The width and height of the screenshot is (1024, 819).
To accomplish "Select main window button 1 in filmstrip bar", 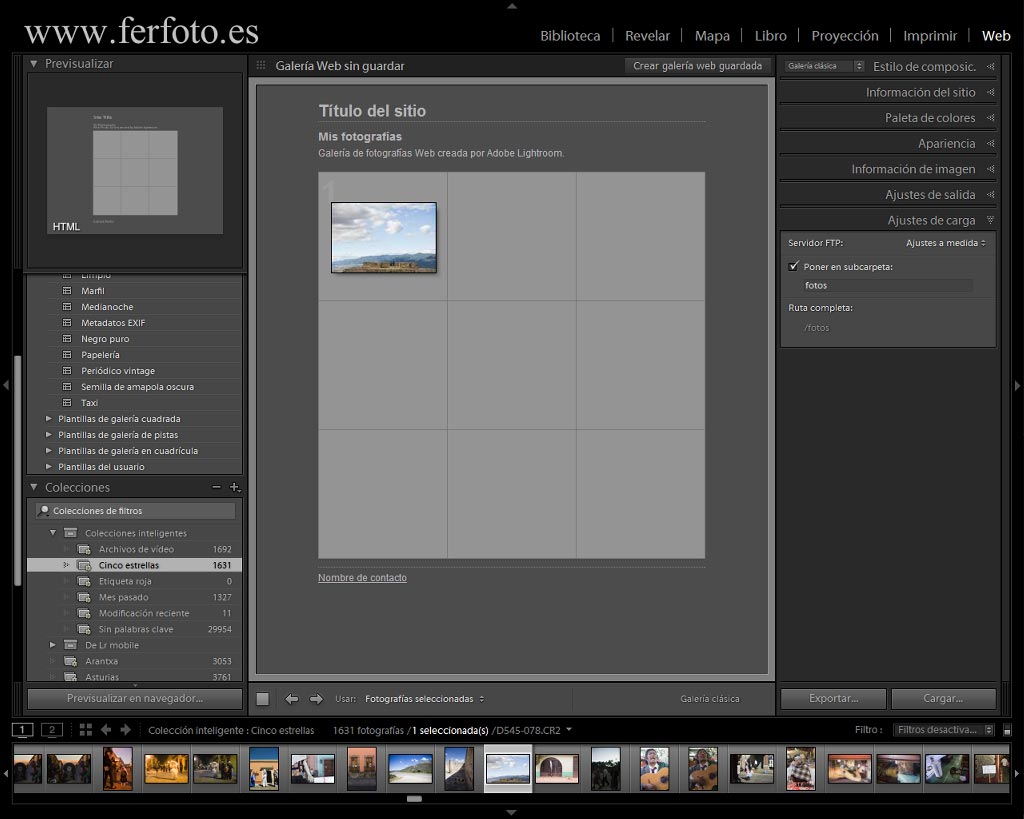I will pos(22,730).
